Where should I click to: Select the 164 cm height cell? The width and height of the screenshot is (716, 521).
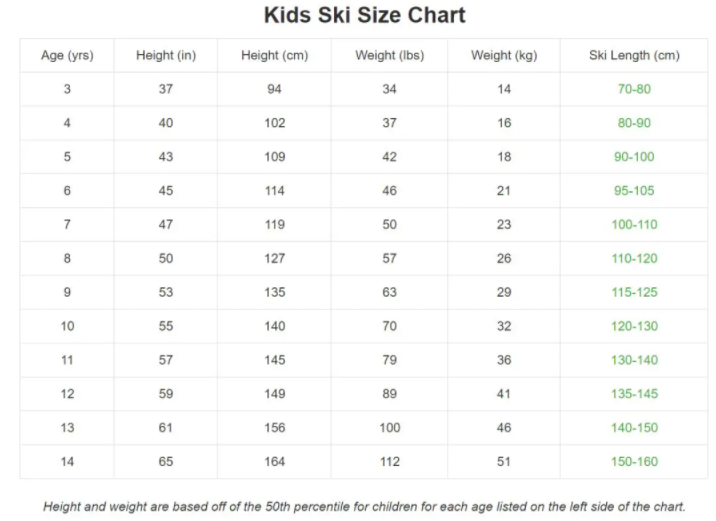[x=274, y=461]
